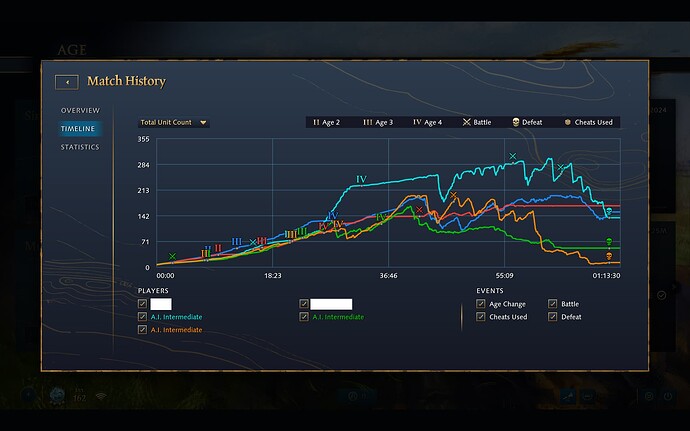Toggle the cyan A.I. Intermediate player checkbox
690x431 pixels.
143,317
